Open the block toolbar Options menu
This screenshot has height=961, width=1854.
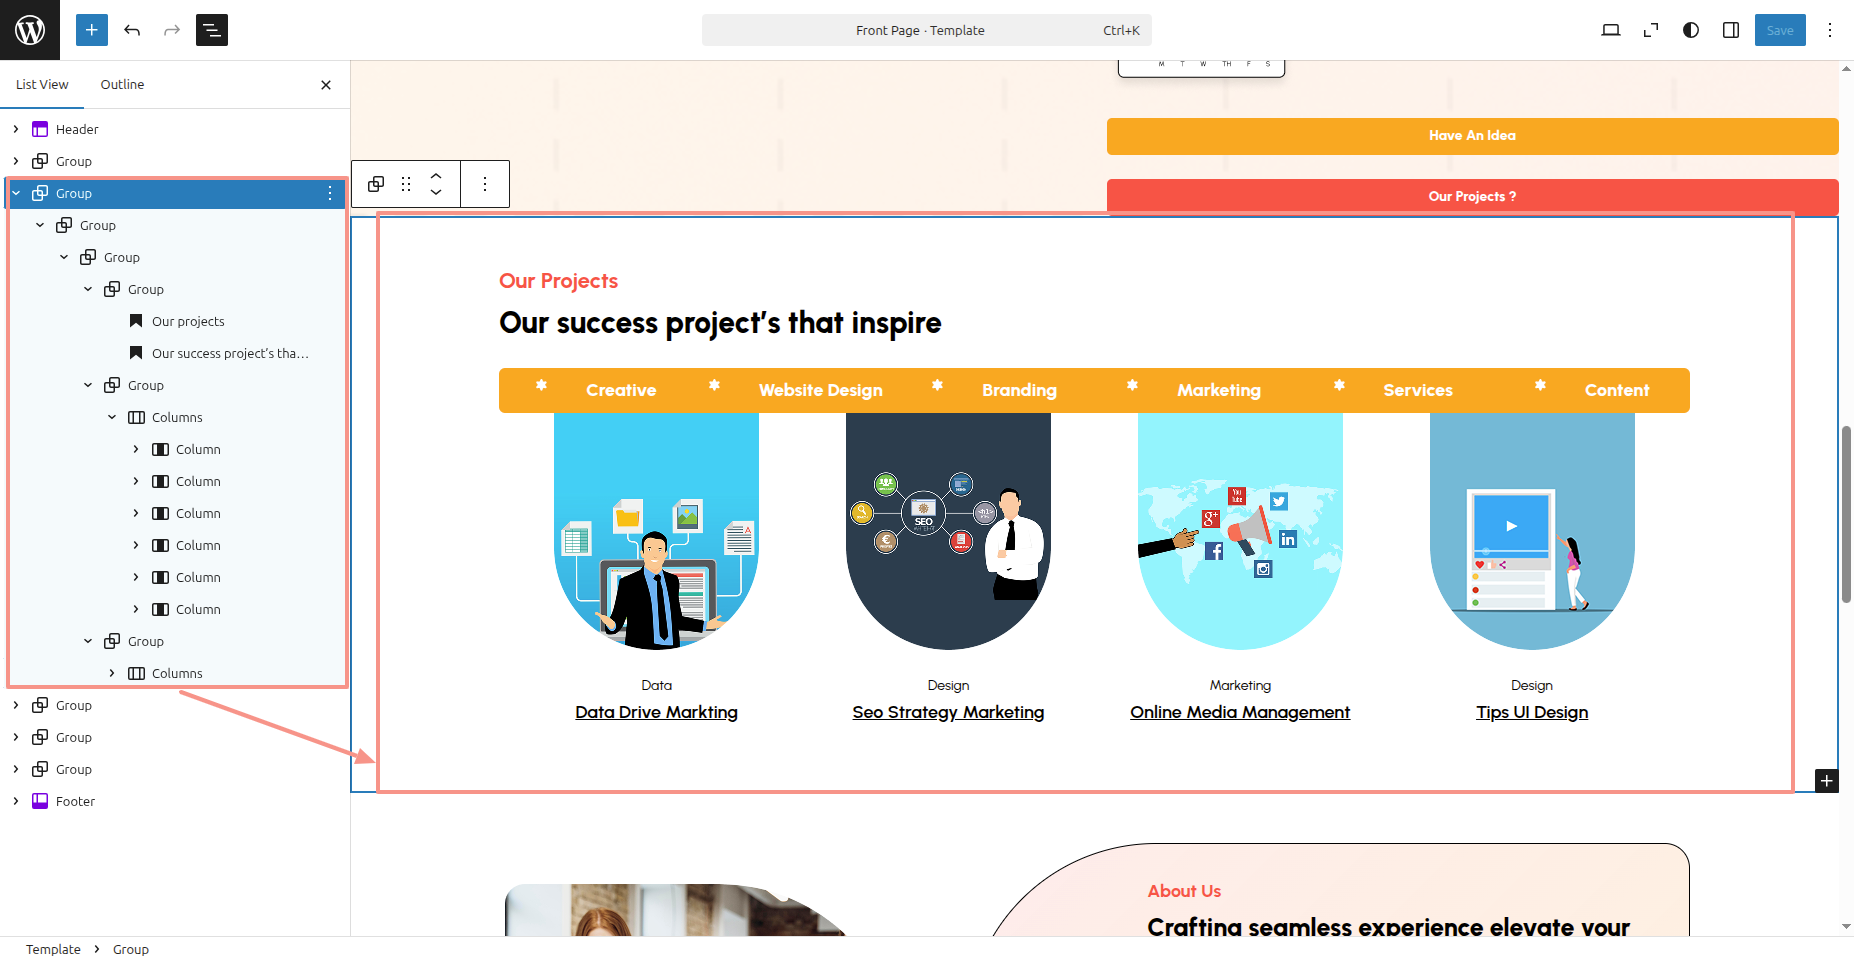click(485, 184)
